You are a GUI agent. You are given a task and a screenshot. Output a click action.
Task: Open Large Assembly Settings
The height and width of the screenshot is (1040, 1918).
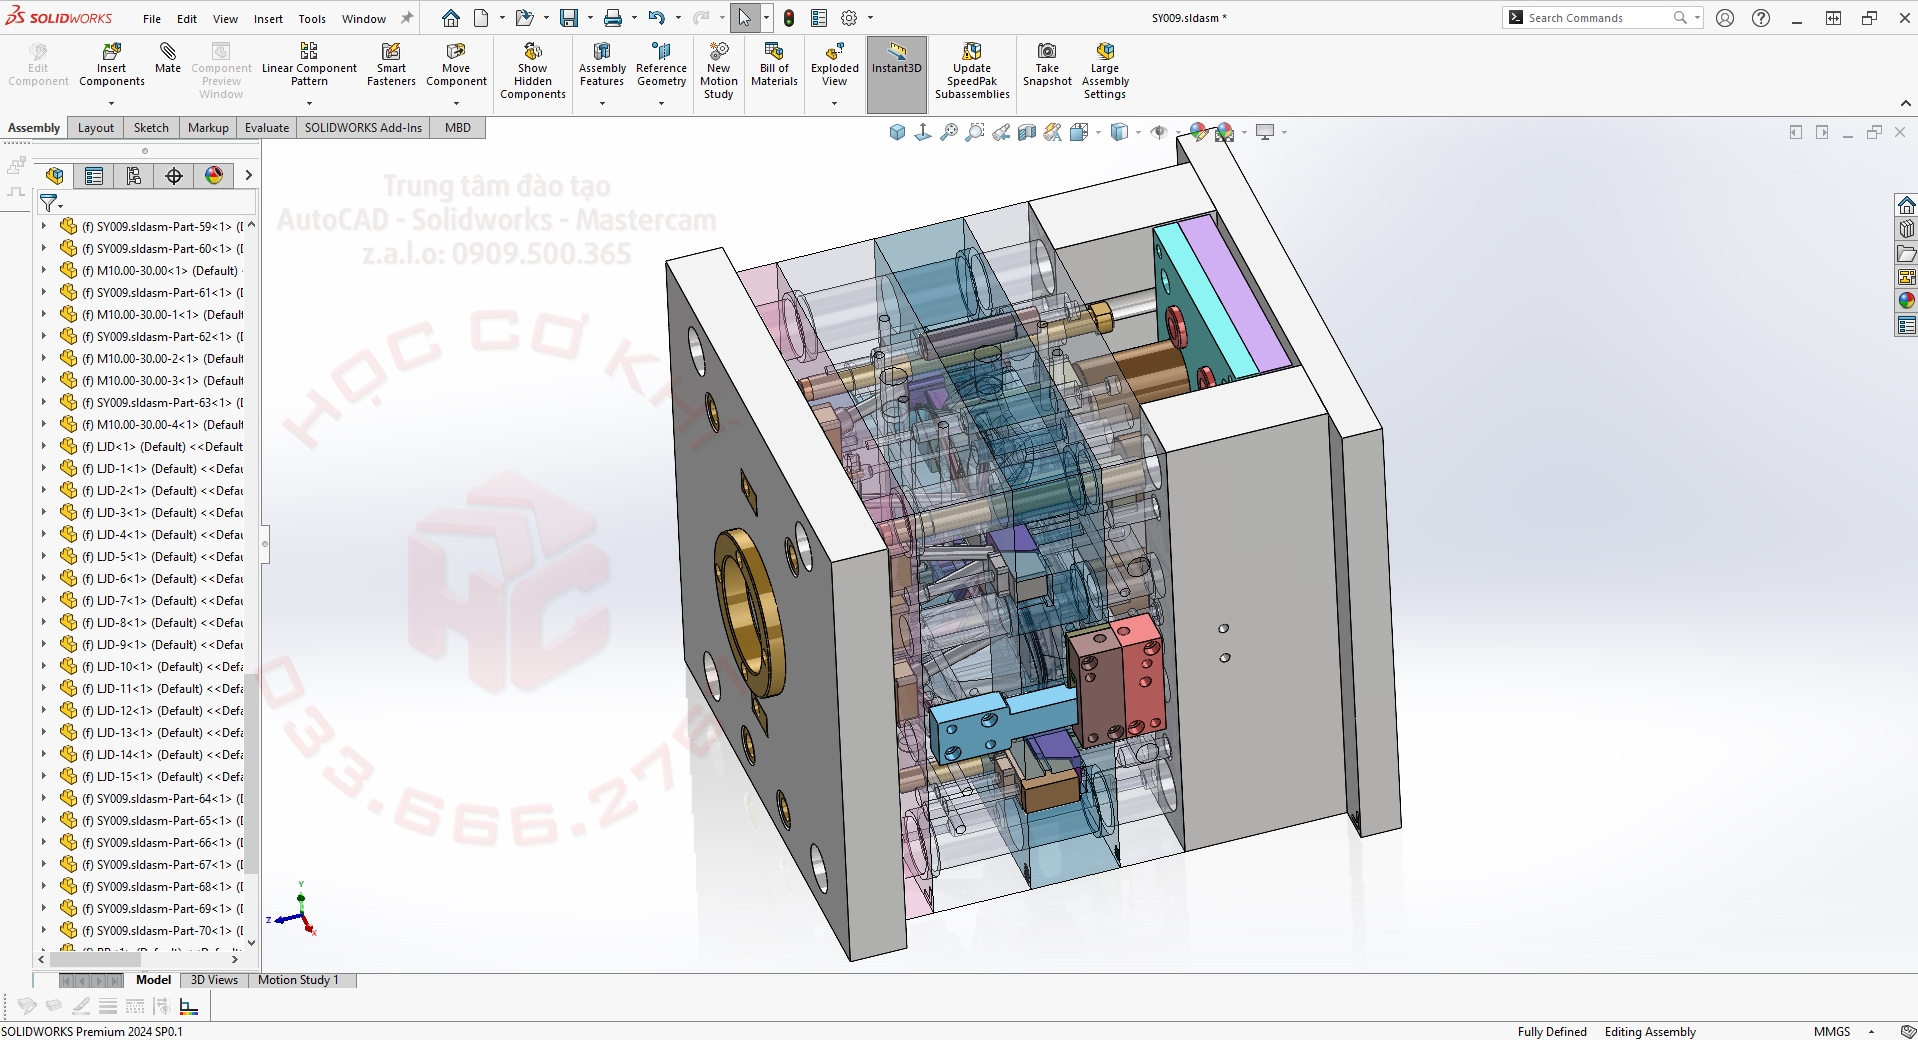coord(1105,71)
